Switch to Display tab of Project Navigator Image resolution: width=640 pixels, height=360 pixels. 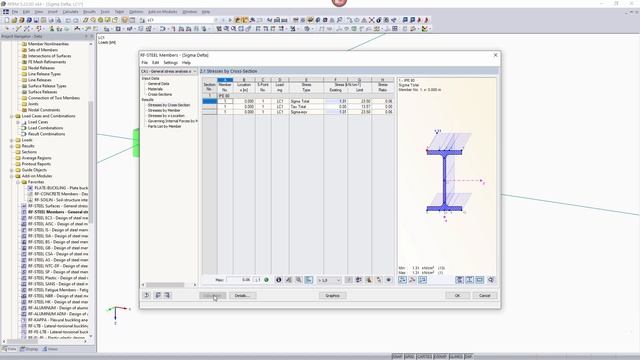(x=29, y=349)
